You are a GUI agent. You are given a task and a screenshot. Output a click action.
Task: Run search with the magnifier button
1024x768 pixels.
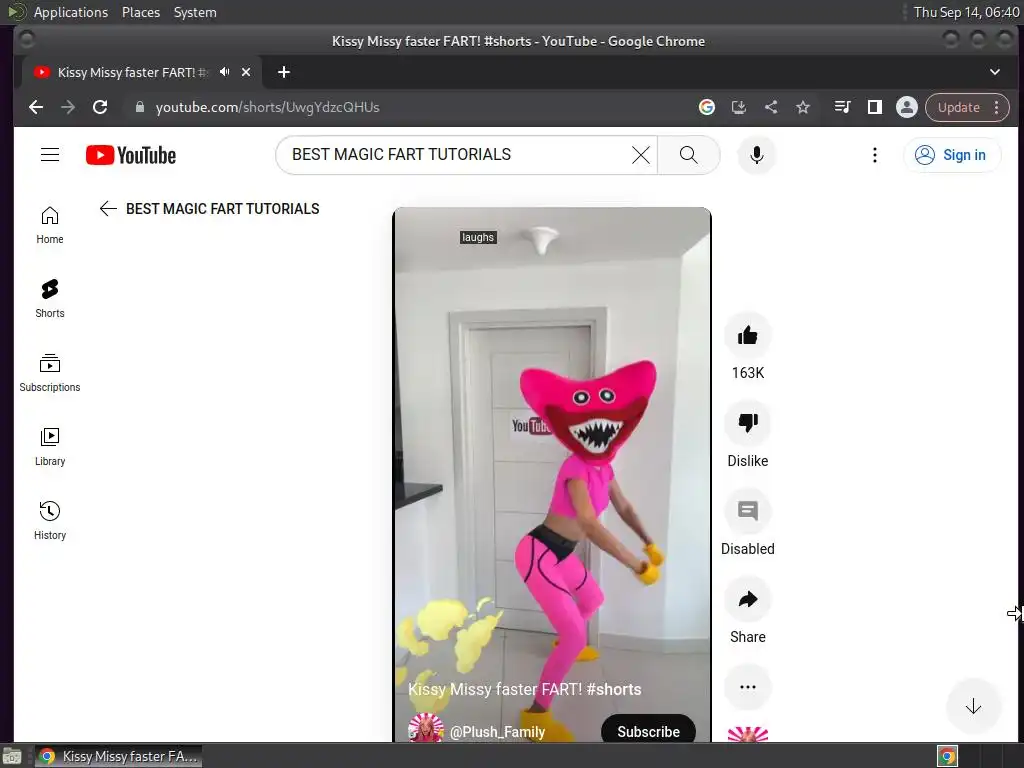click(x=688, y=155)
